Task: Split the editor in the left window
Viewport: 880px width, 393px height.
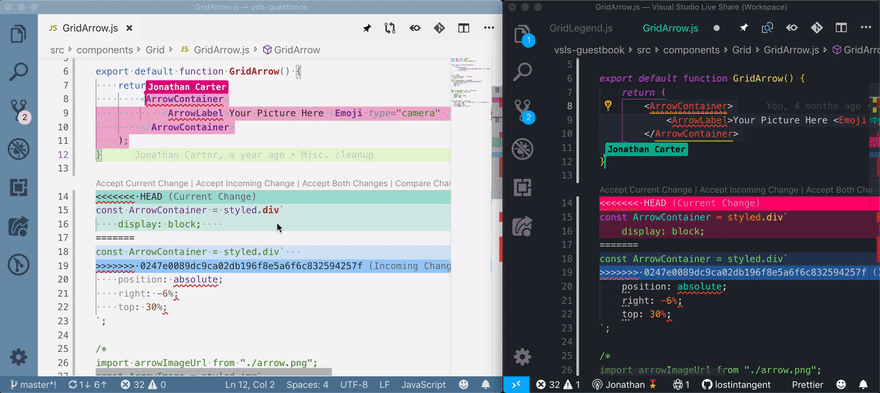Action: tap(464, 28)
